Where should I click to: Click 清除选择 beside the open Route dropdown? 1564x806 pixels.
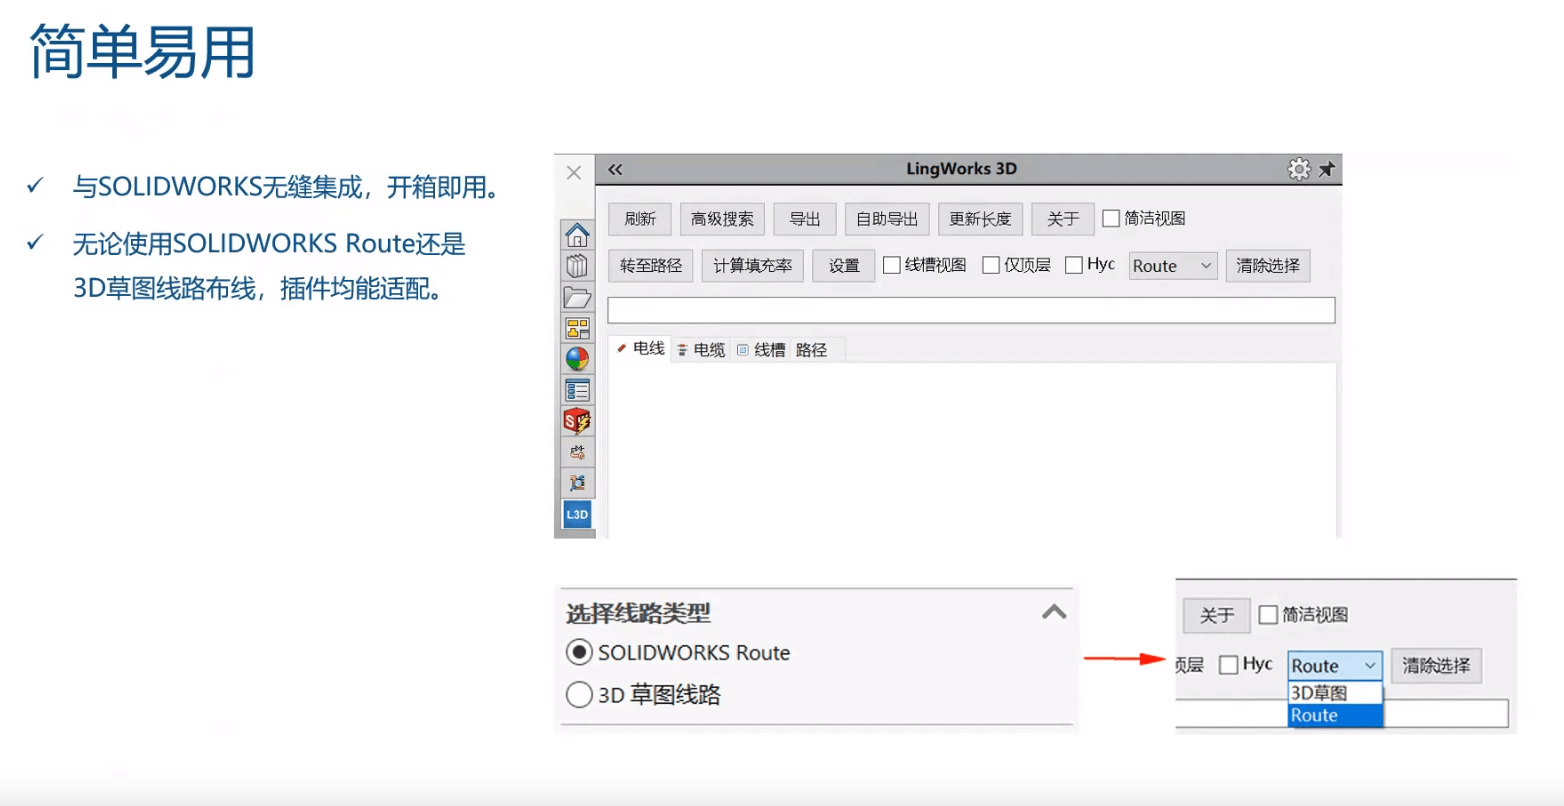point(1436,665)
